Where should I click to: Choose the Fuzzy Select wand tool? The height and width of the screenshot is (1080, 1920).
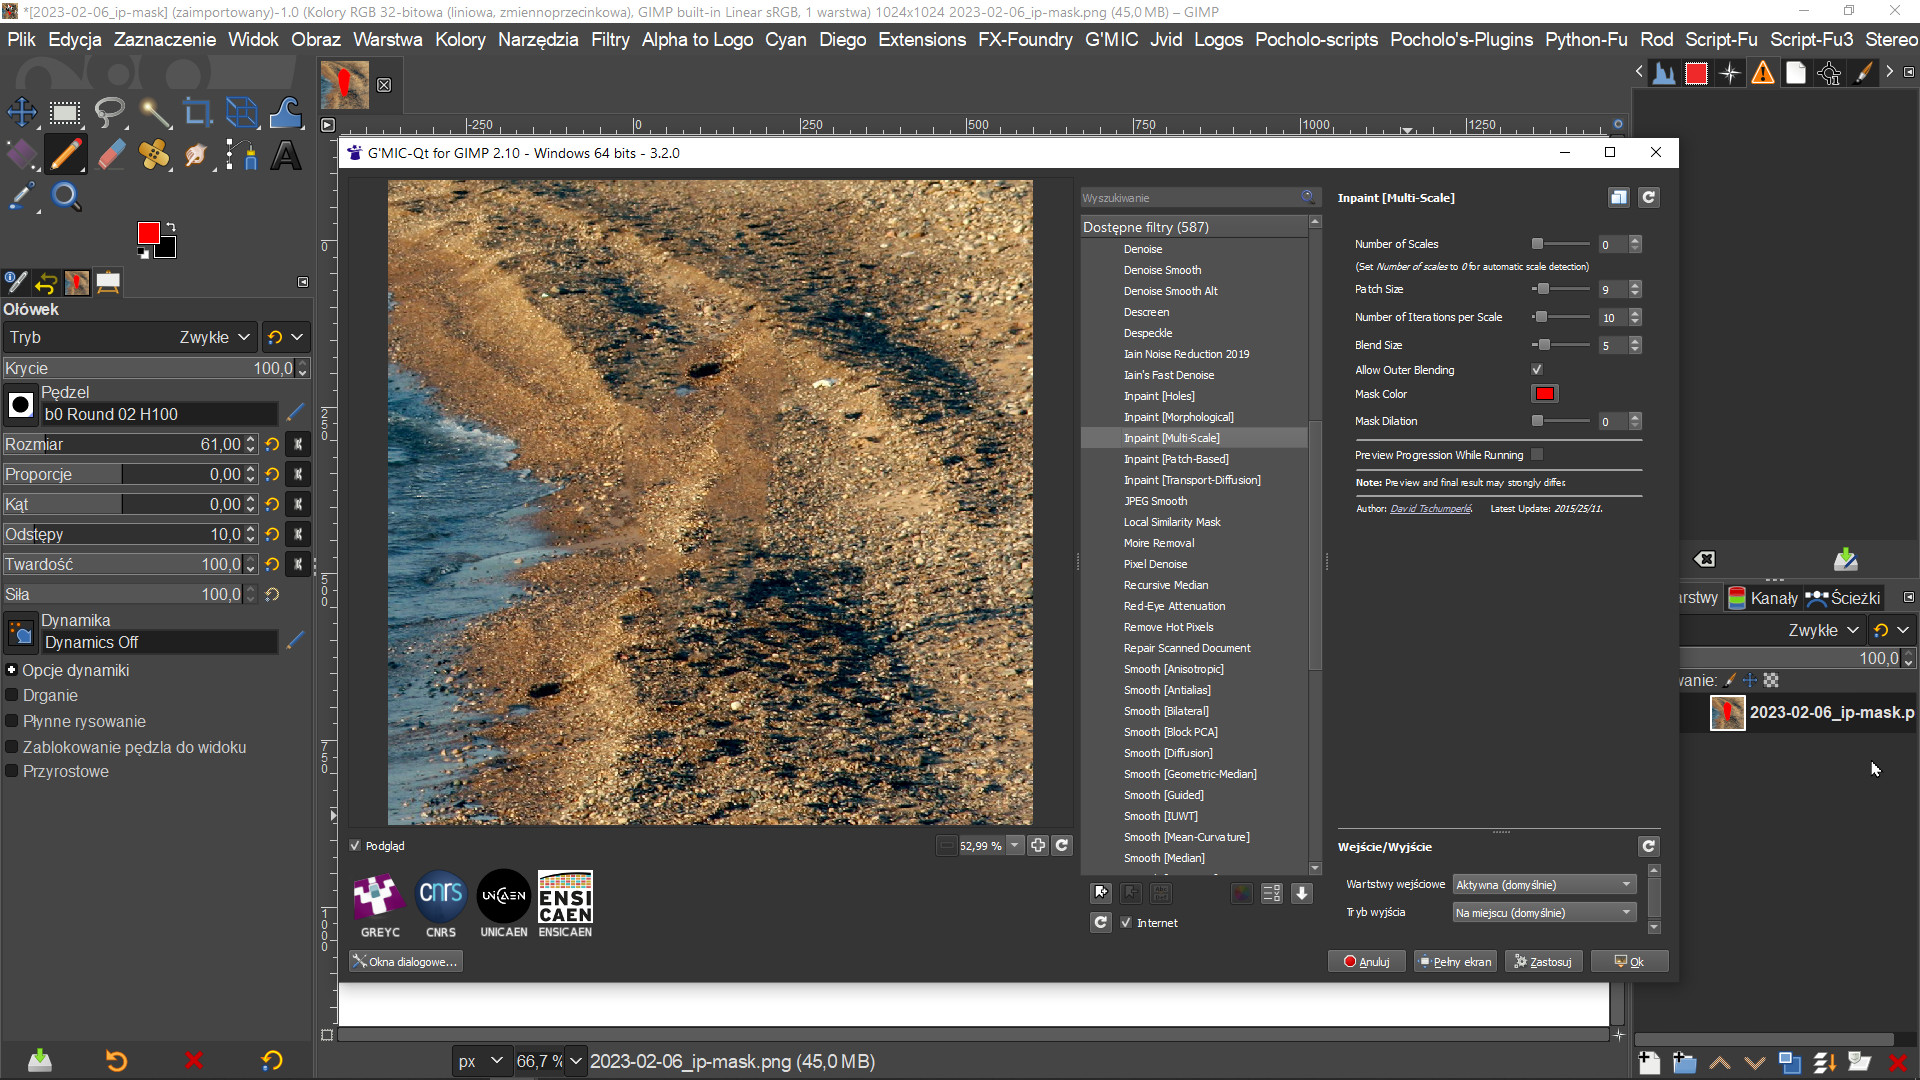(x=154, y=112)
